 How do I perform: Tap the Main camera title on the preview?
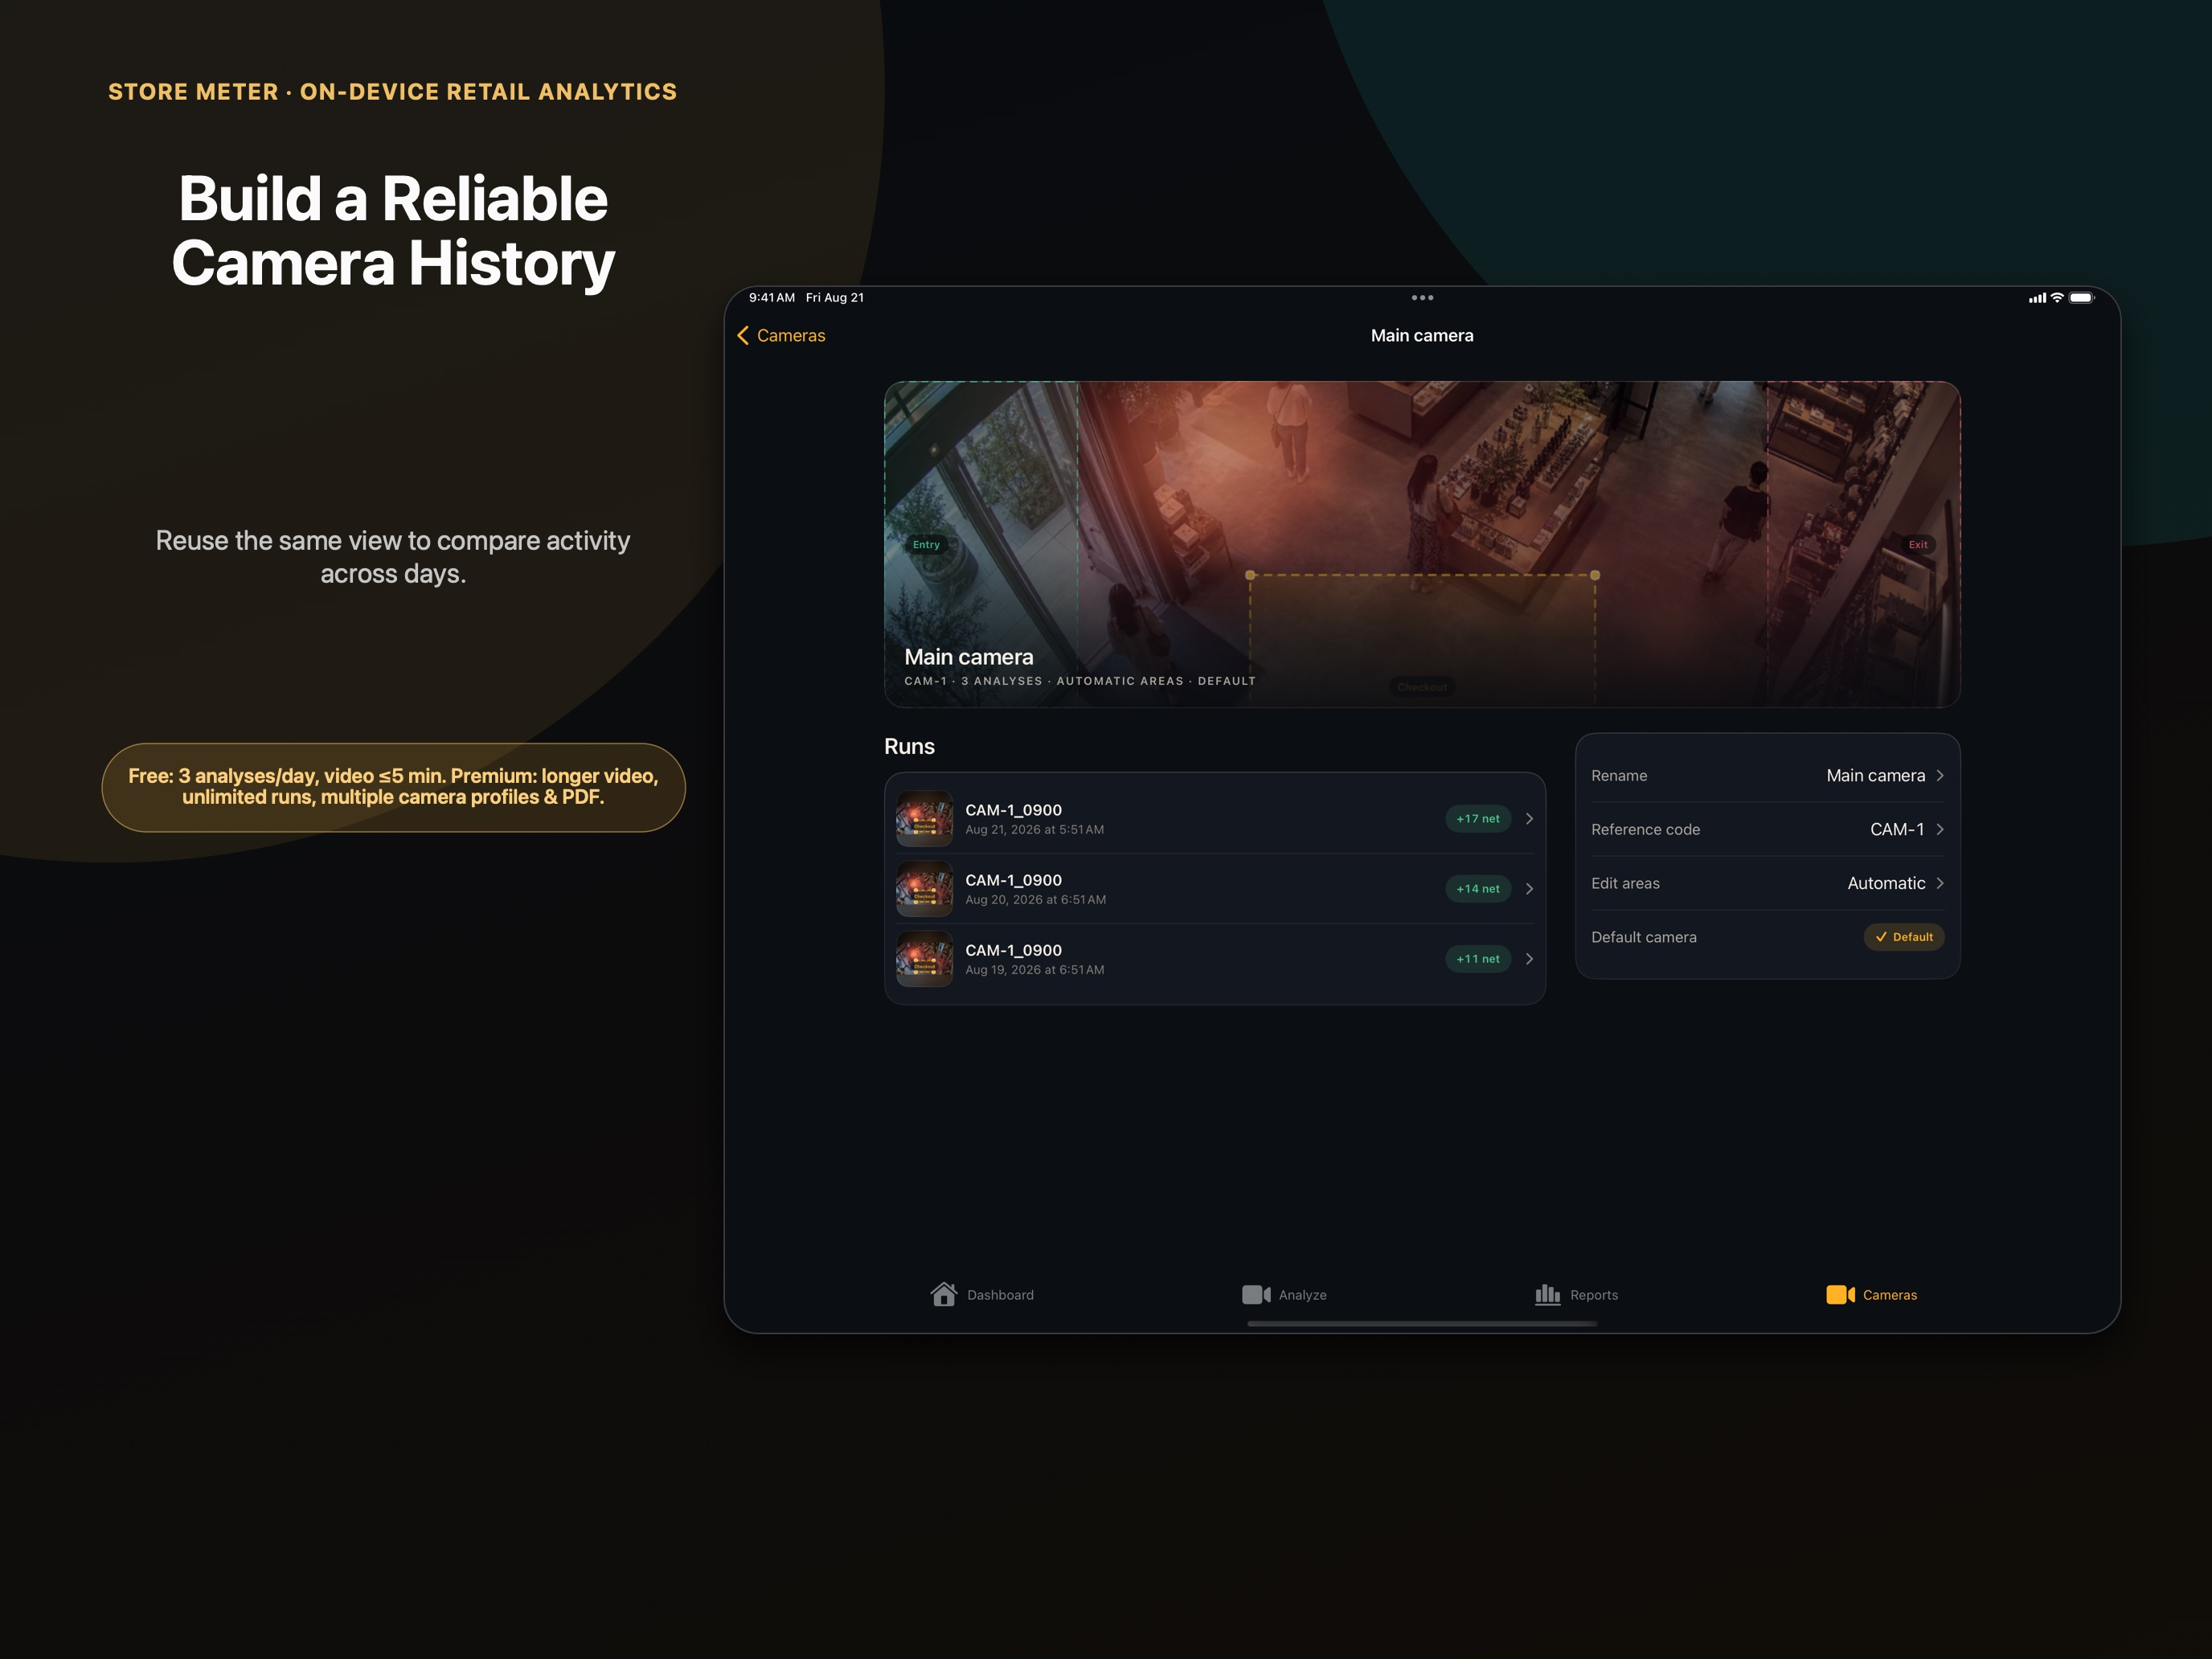tap(969, 657)
